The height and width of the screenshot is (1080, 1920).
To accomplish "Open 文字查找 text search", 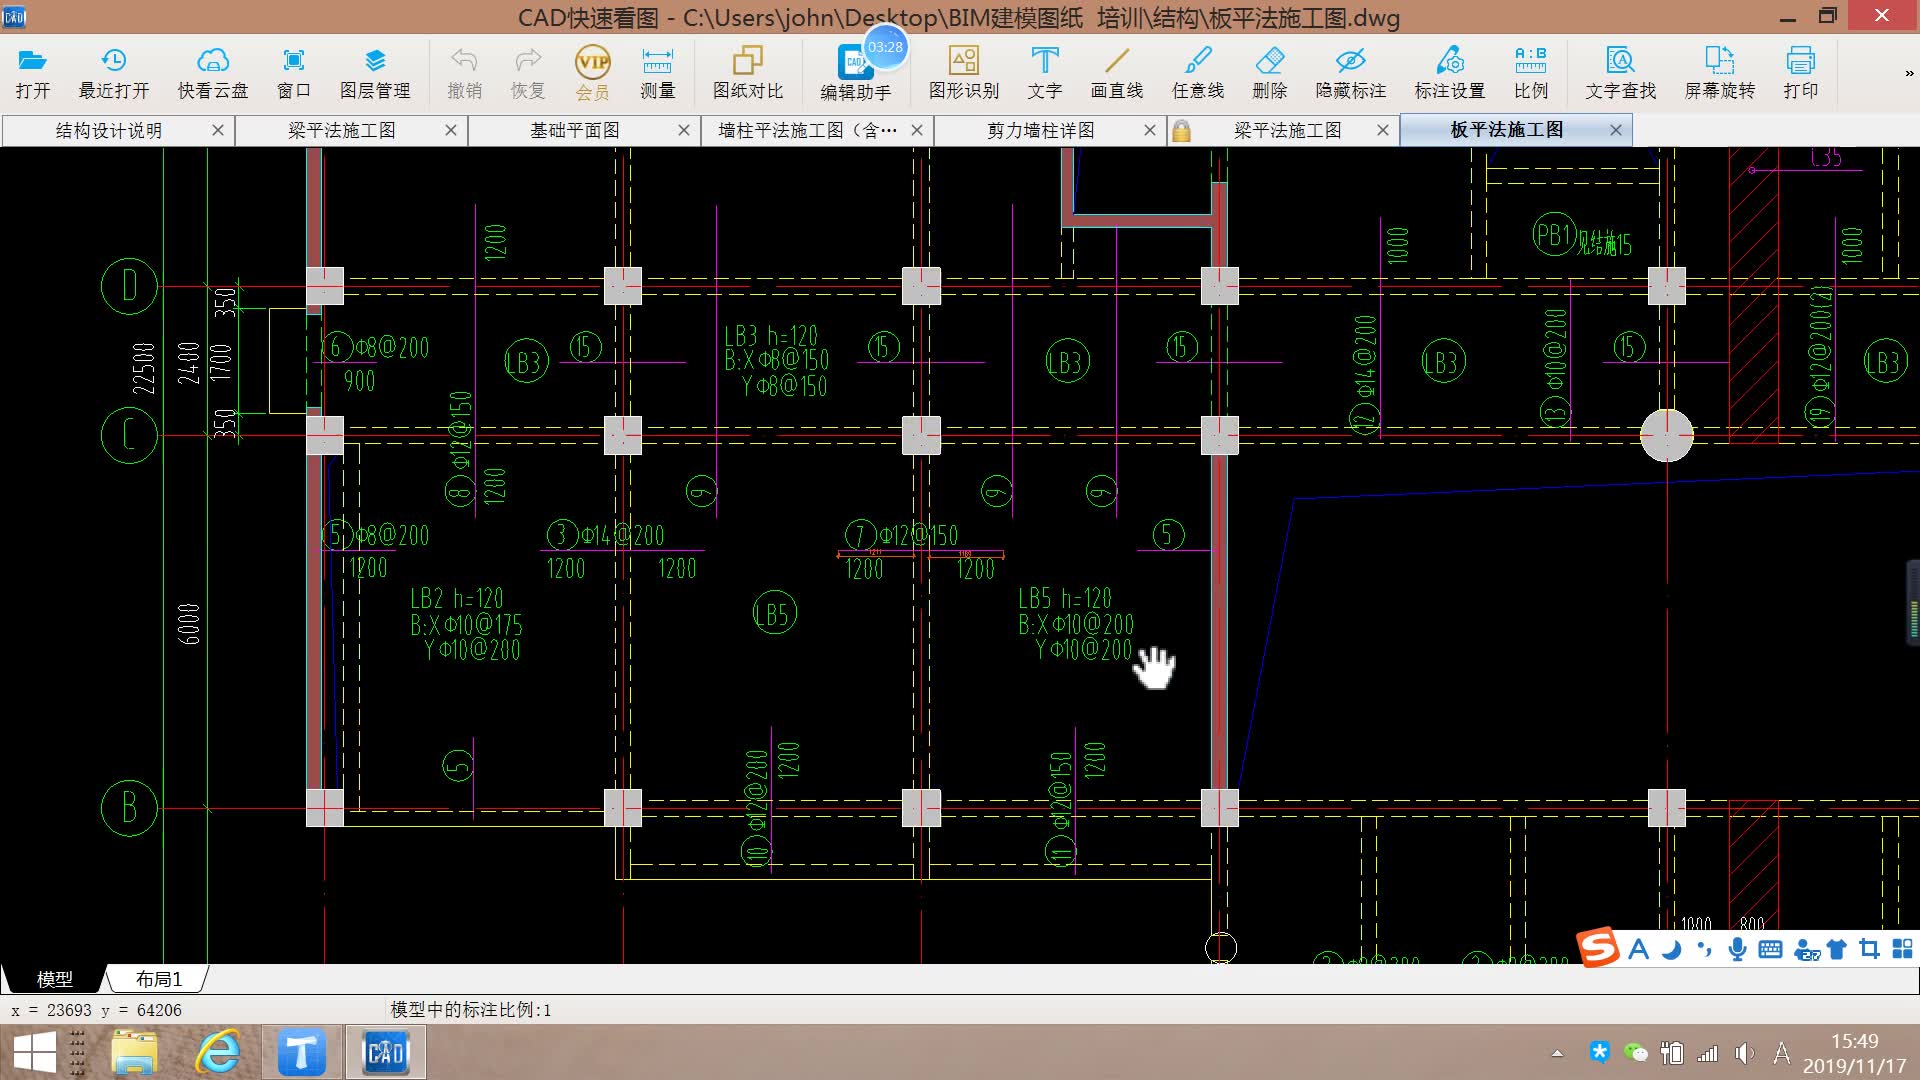I will 1620,72.
